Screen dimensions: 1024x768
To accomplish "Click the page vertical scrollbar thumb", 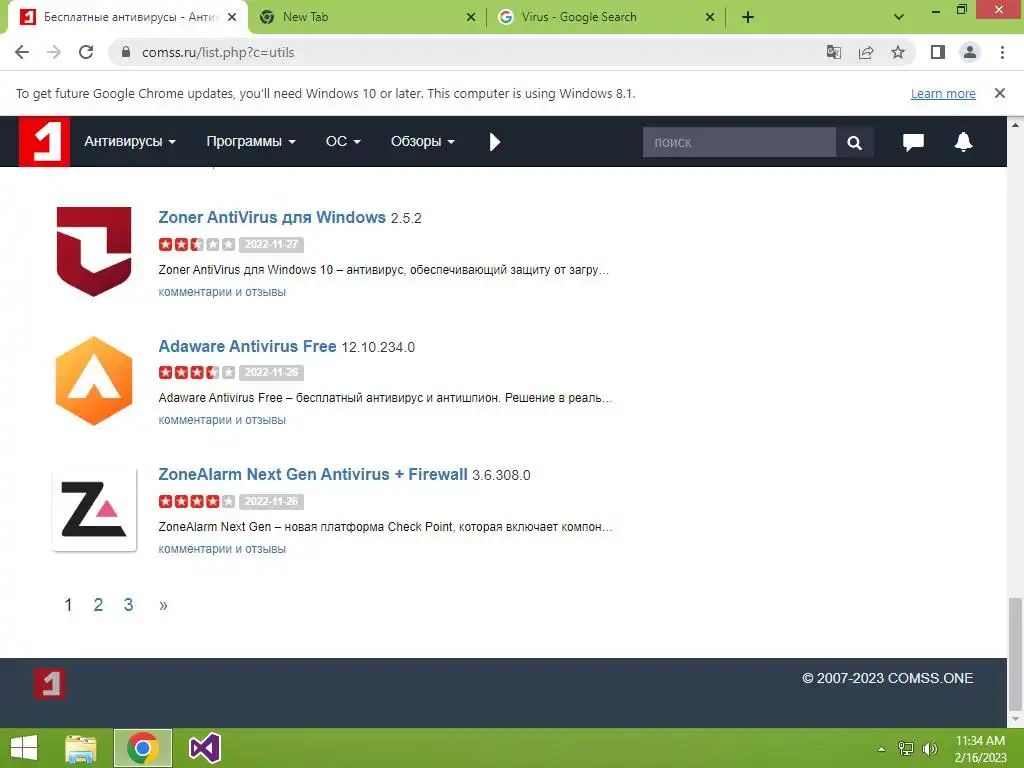I will (x=1015, y=653).
